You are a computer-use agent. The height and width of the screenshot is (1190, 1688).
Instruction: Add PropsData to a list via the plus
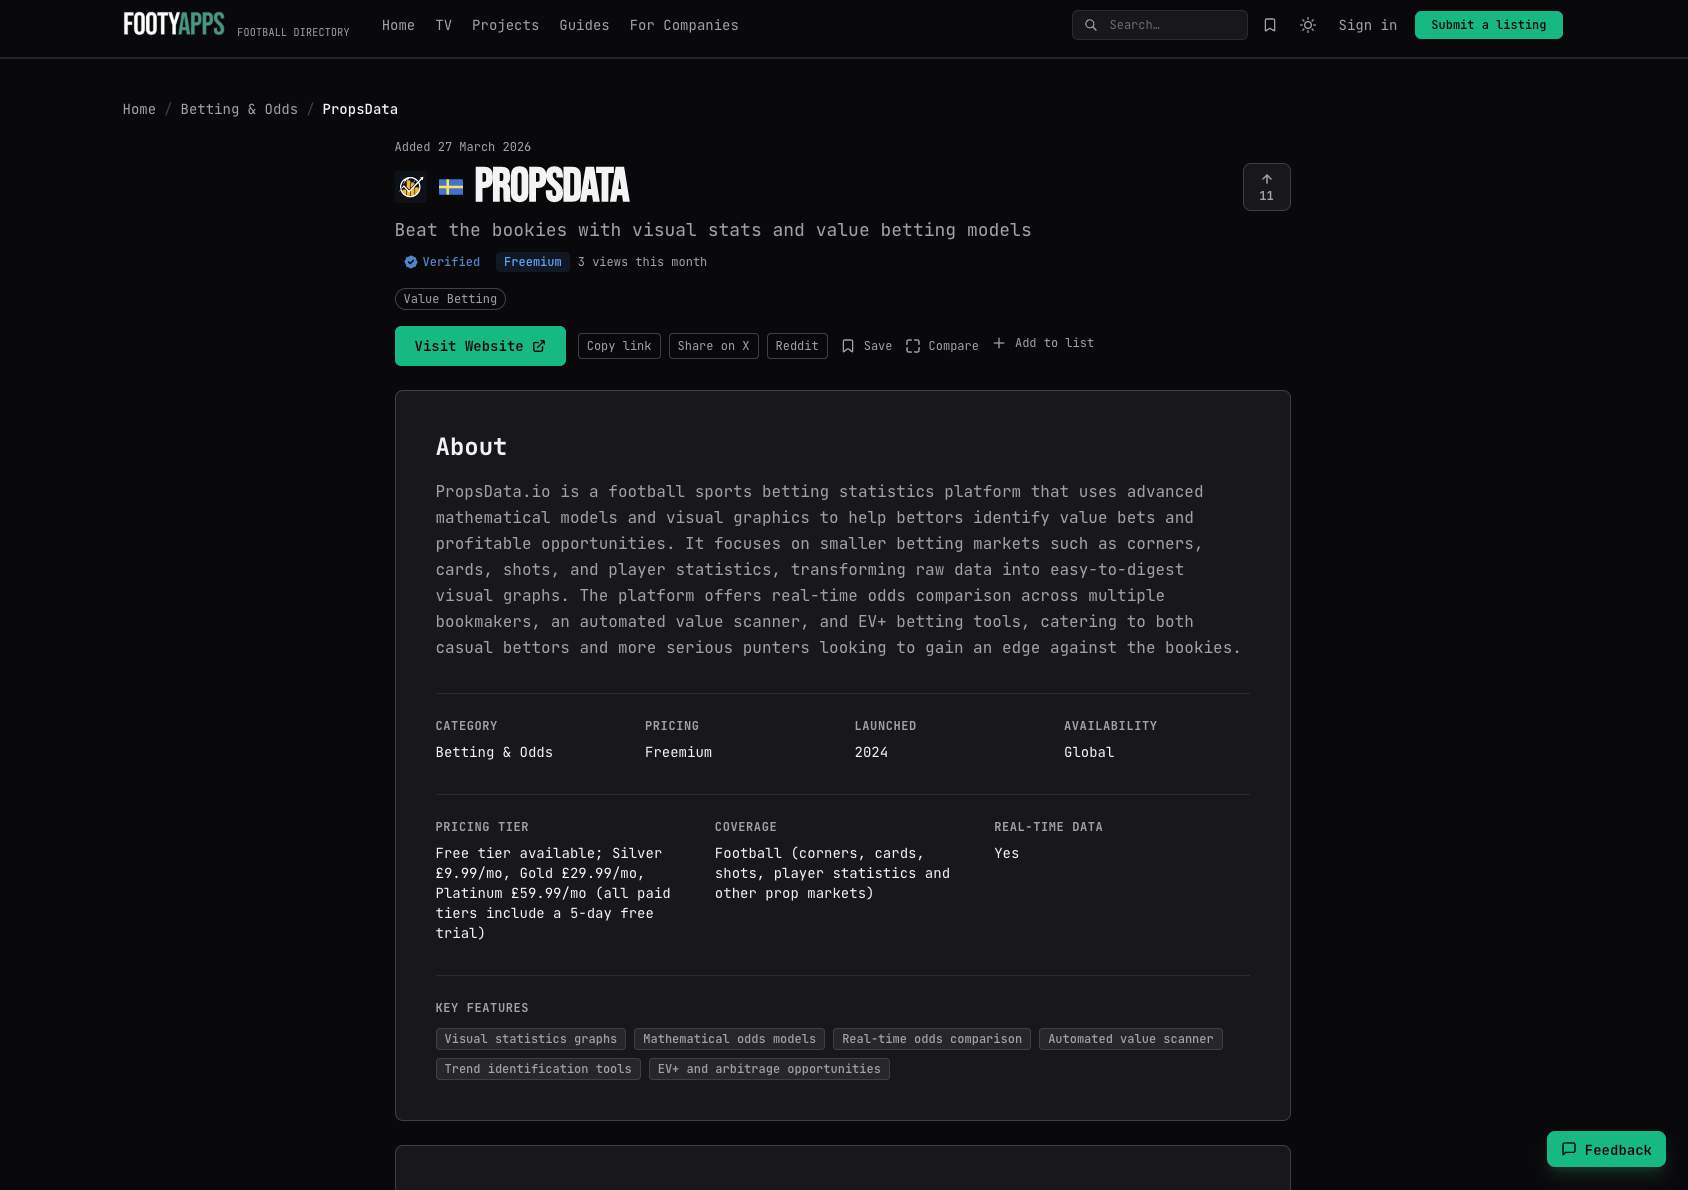pos(999,343)
